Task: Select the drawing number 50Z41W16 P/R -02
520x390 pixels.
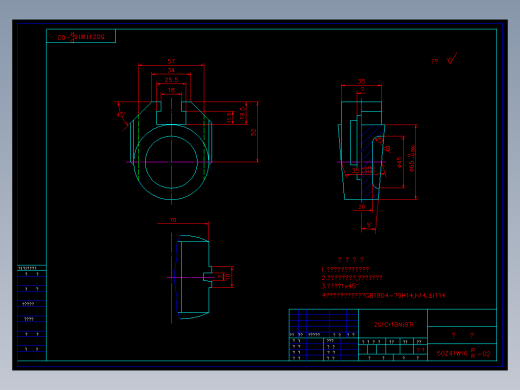Action: pos(463,353)
